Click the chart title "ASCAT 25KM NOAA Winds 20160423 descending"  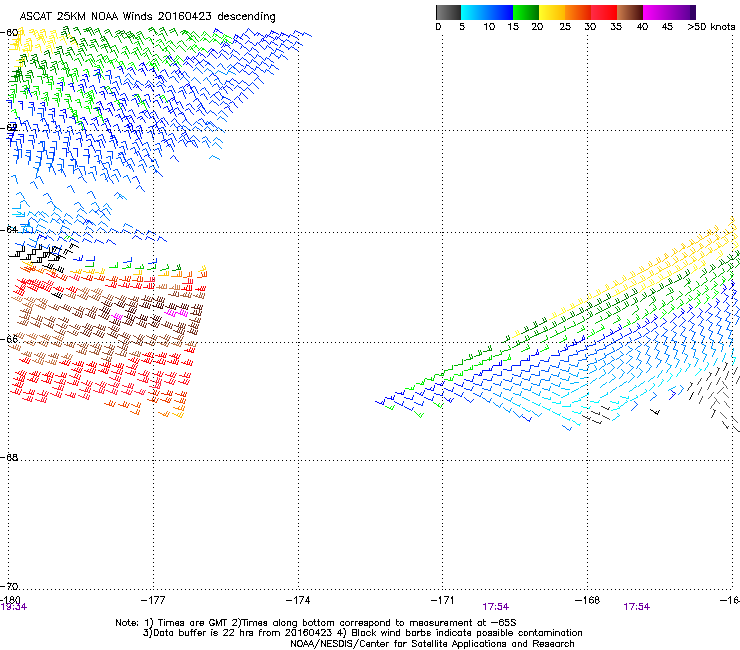pos(147,17)
